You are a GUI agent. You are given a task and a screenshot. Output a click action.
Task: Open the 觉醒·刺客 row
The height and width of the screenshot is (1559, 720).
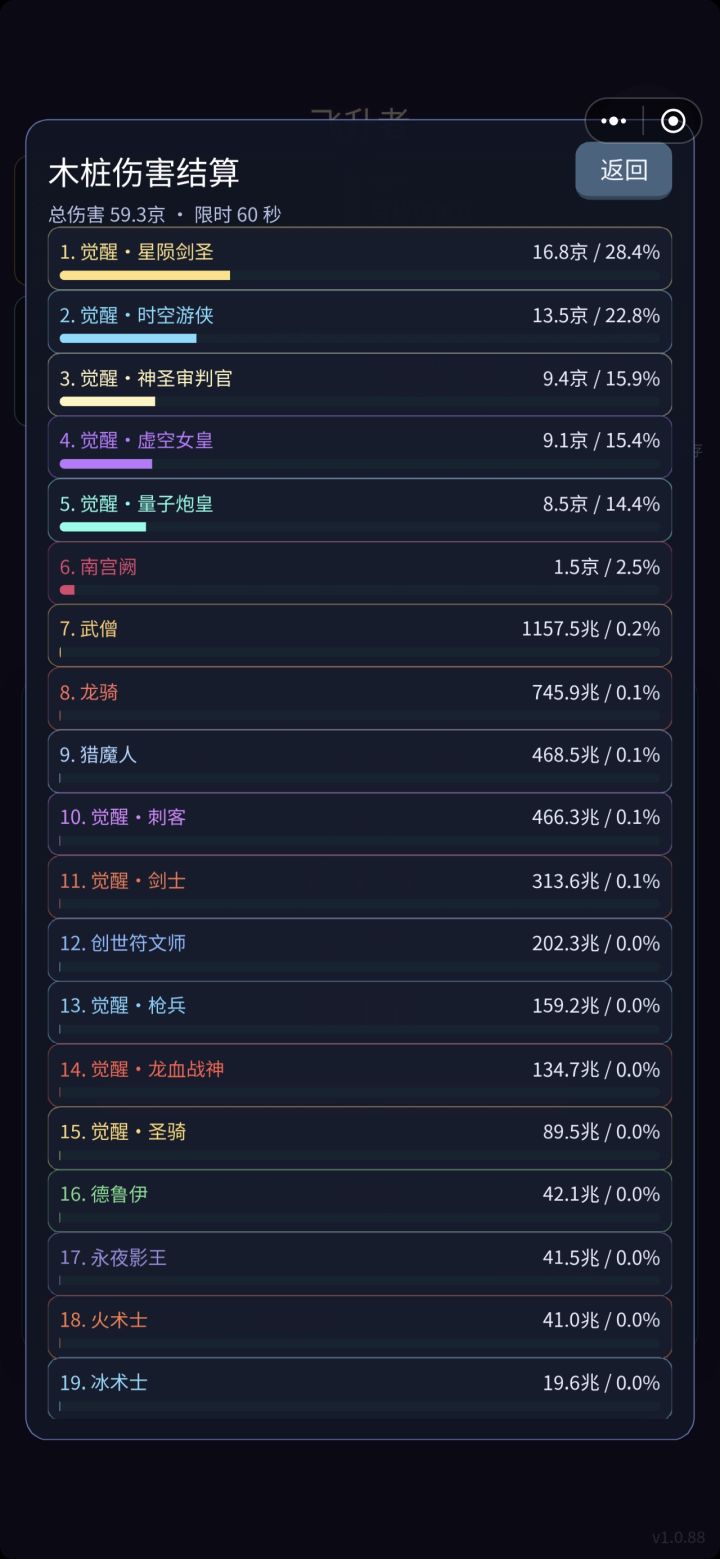coord(360,824)
